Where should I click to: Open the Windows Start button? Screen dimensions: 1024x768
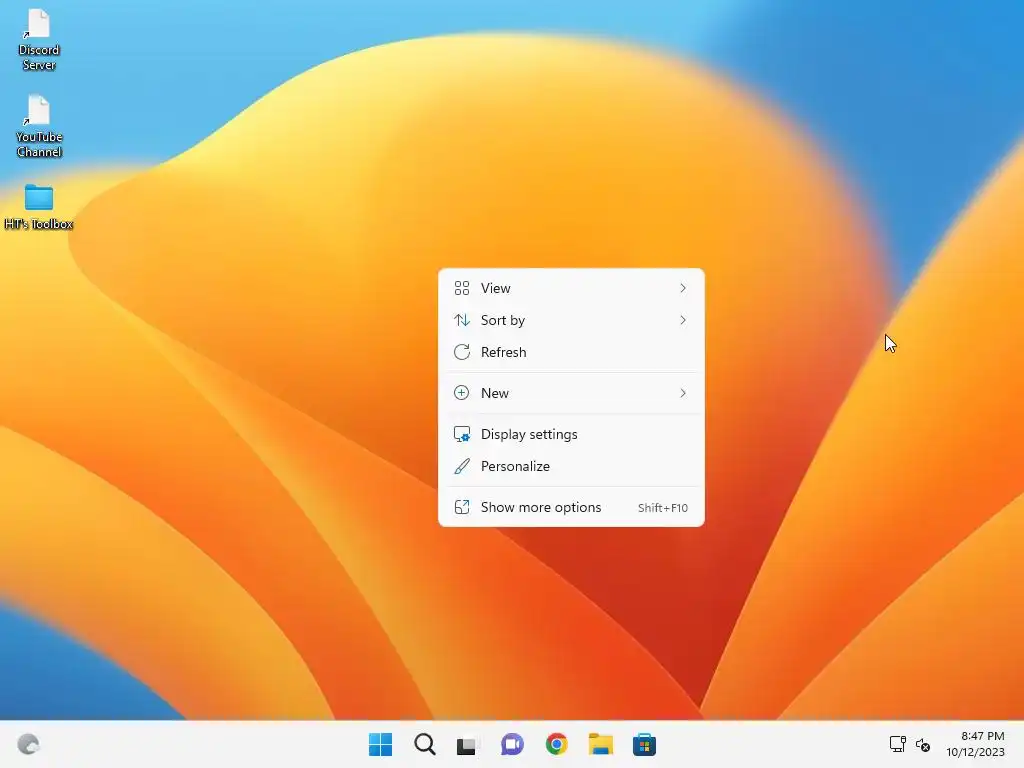tap(380, 744)
